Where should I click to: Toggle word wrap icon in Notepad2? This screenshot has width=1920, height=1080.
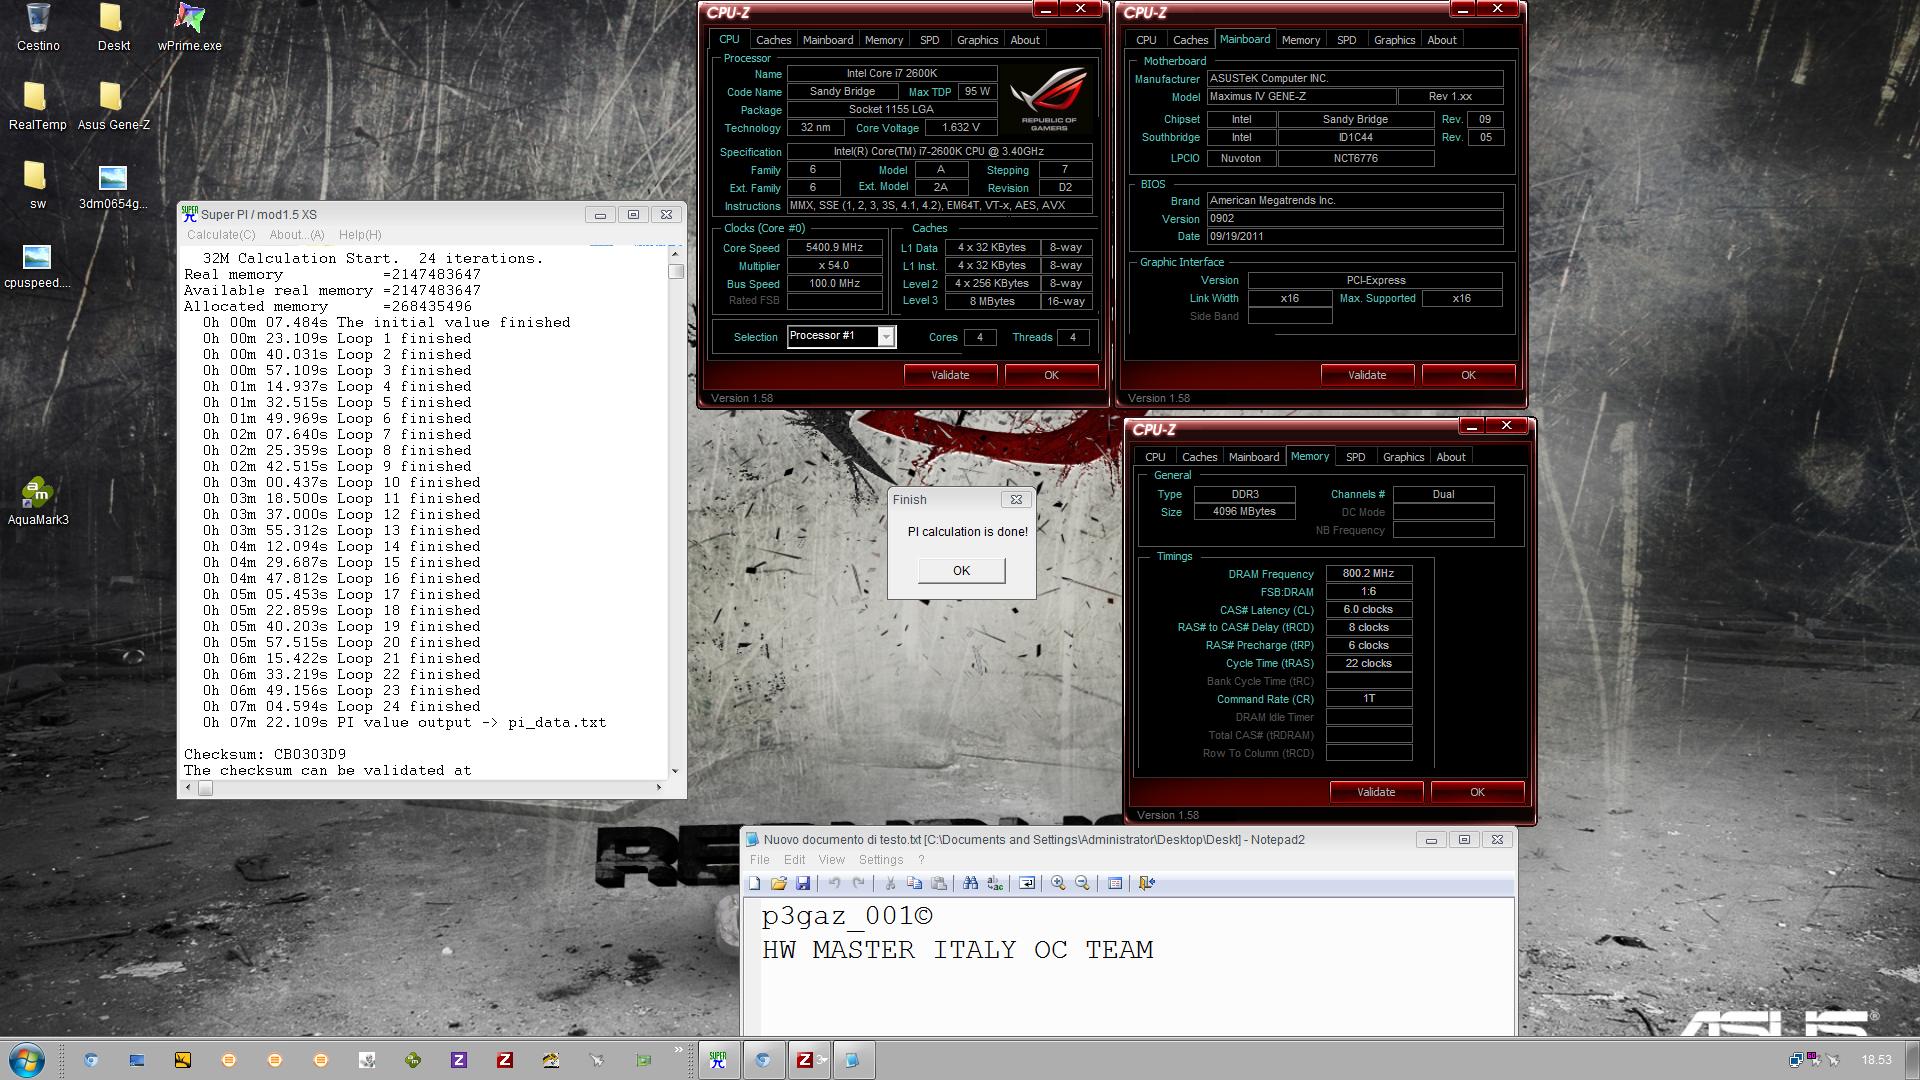pyautogui.click(x=1026, y=883)
